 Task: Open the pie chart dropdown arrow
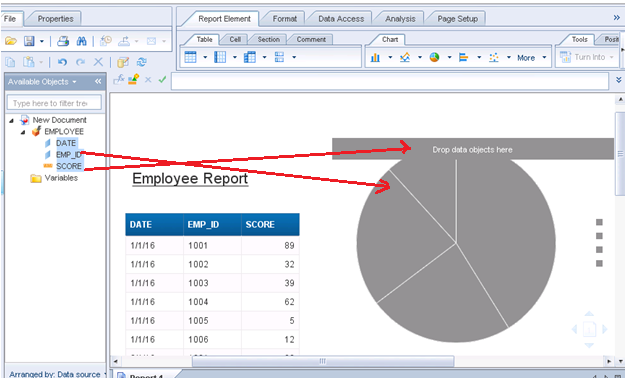point(449,58)
